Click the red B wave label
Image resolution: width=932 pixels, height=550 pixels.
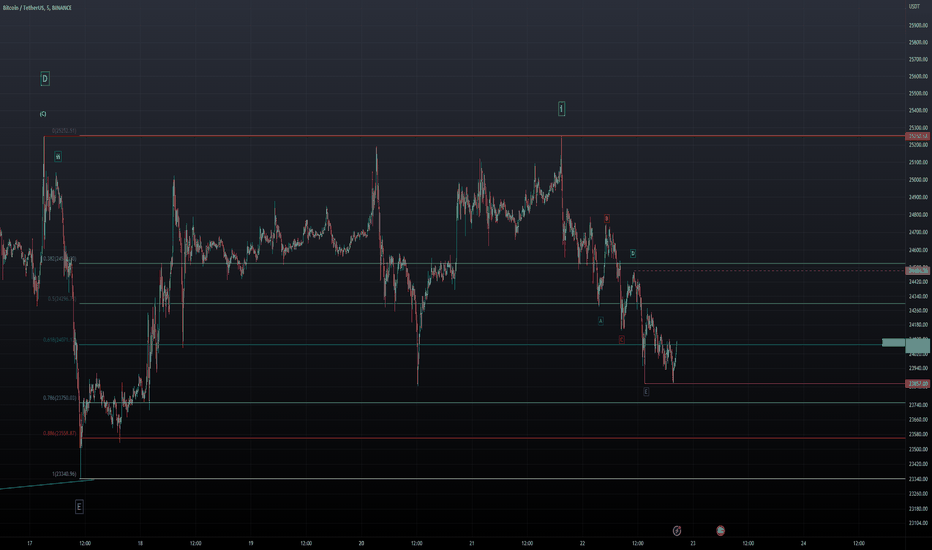(606, 218)
